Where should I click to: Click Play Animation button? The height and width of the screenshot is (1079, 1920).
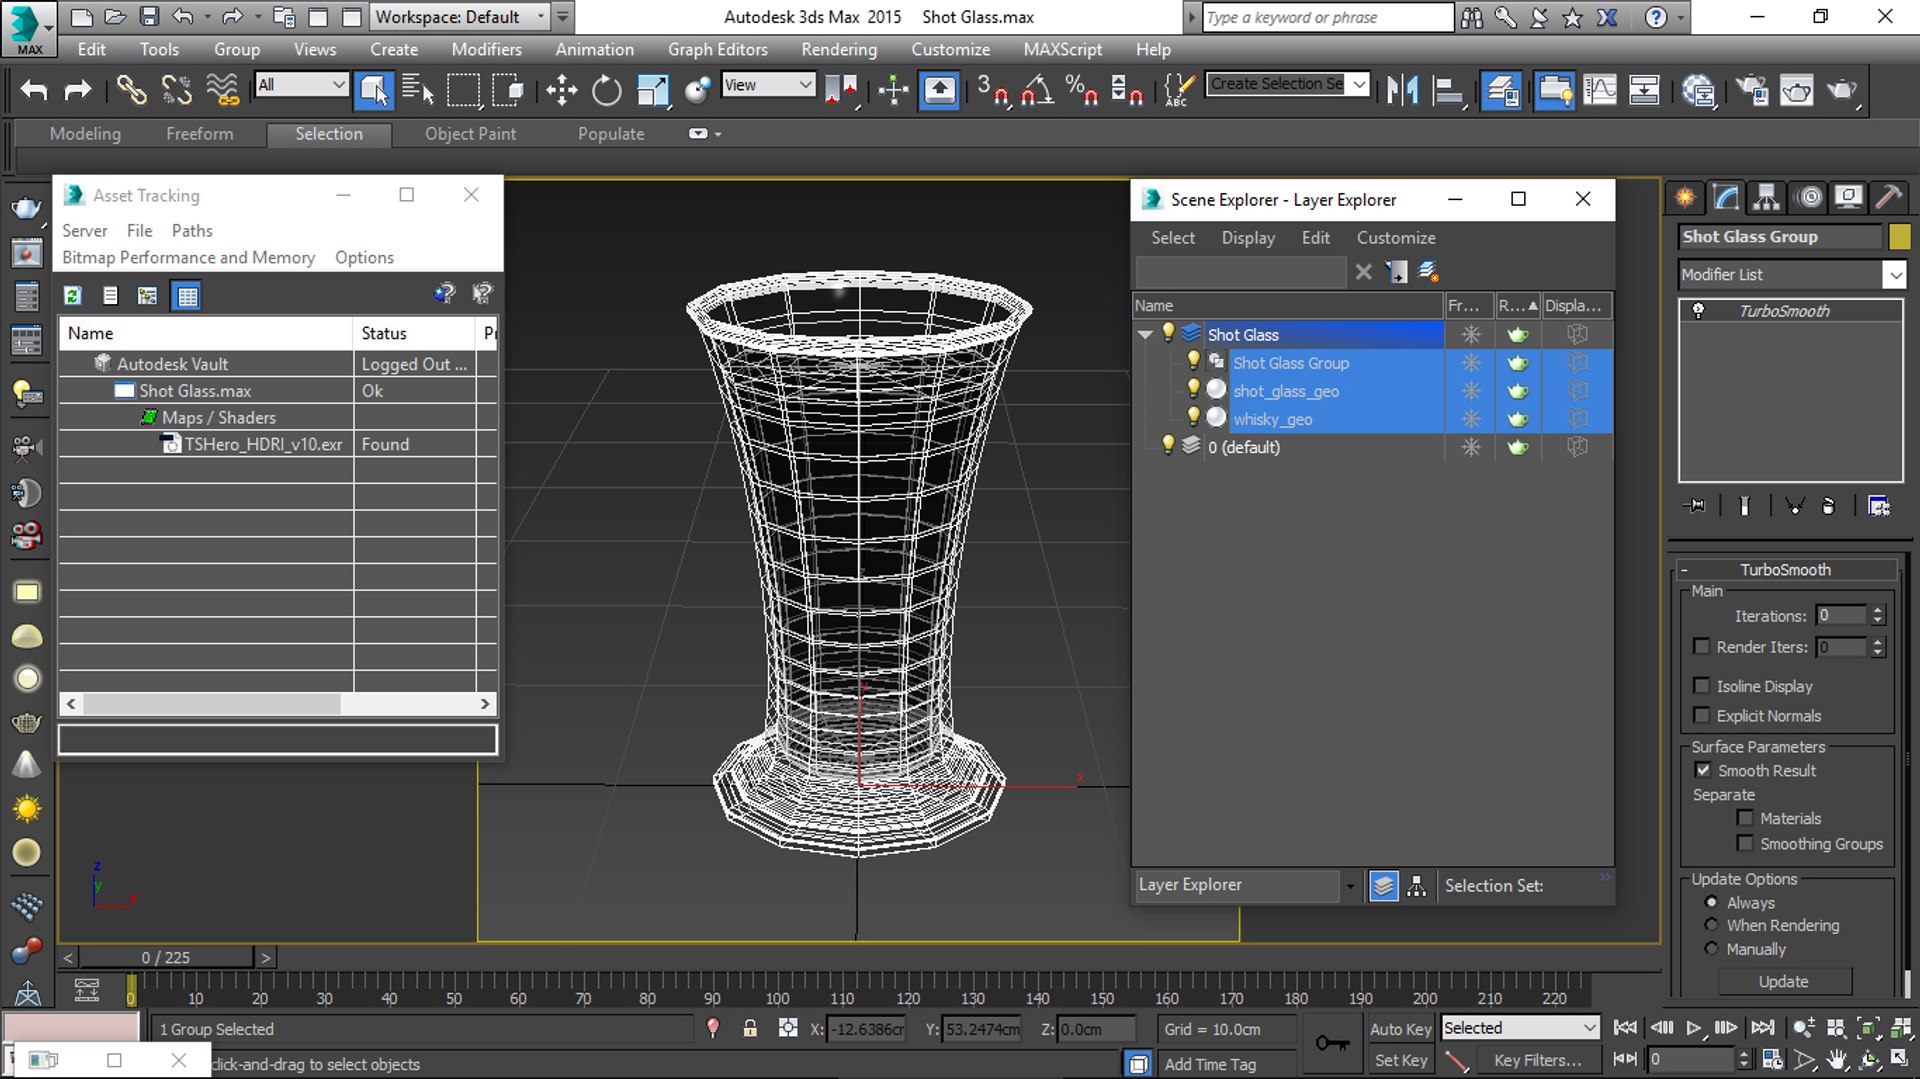1693,1028
